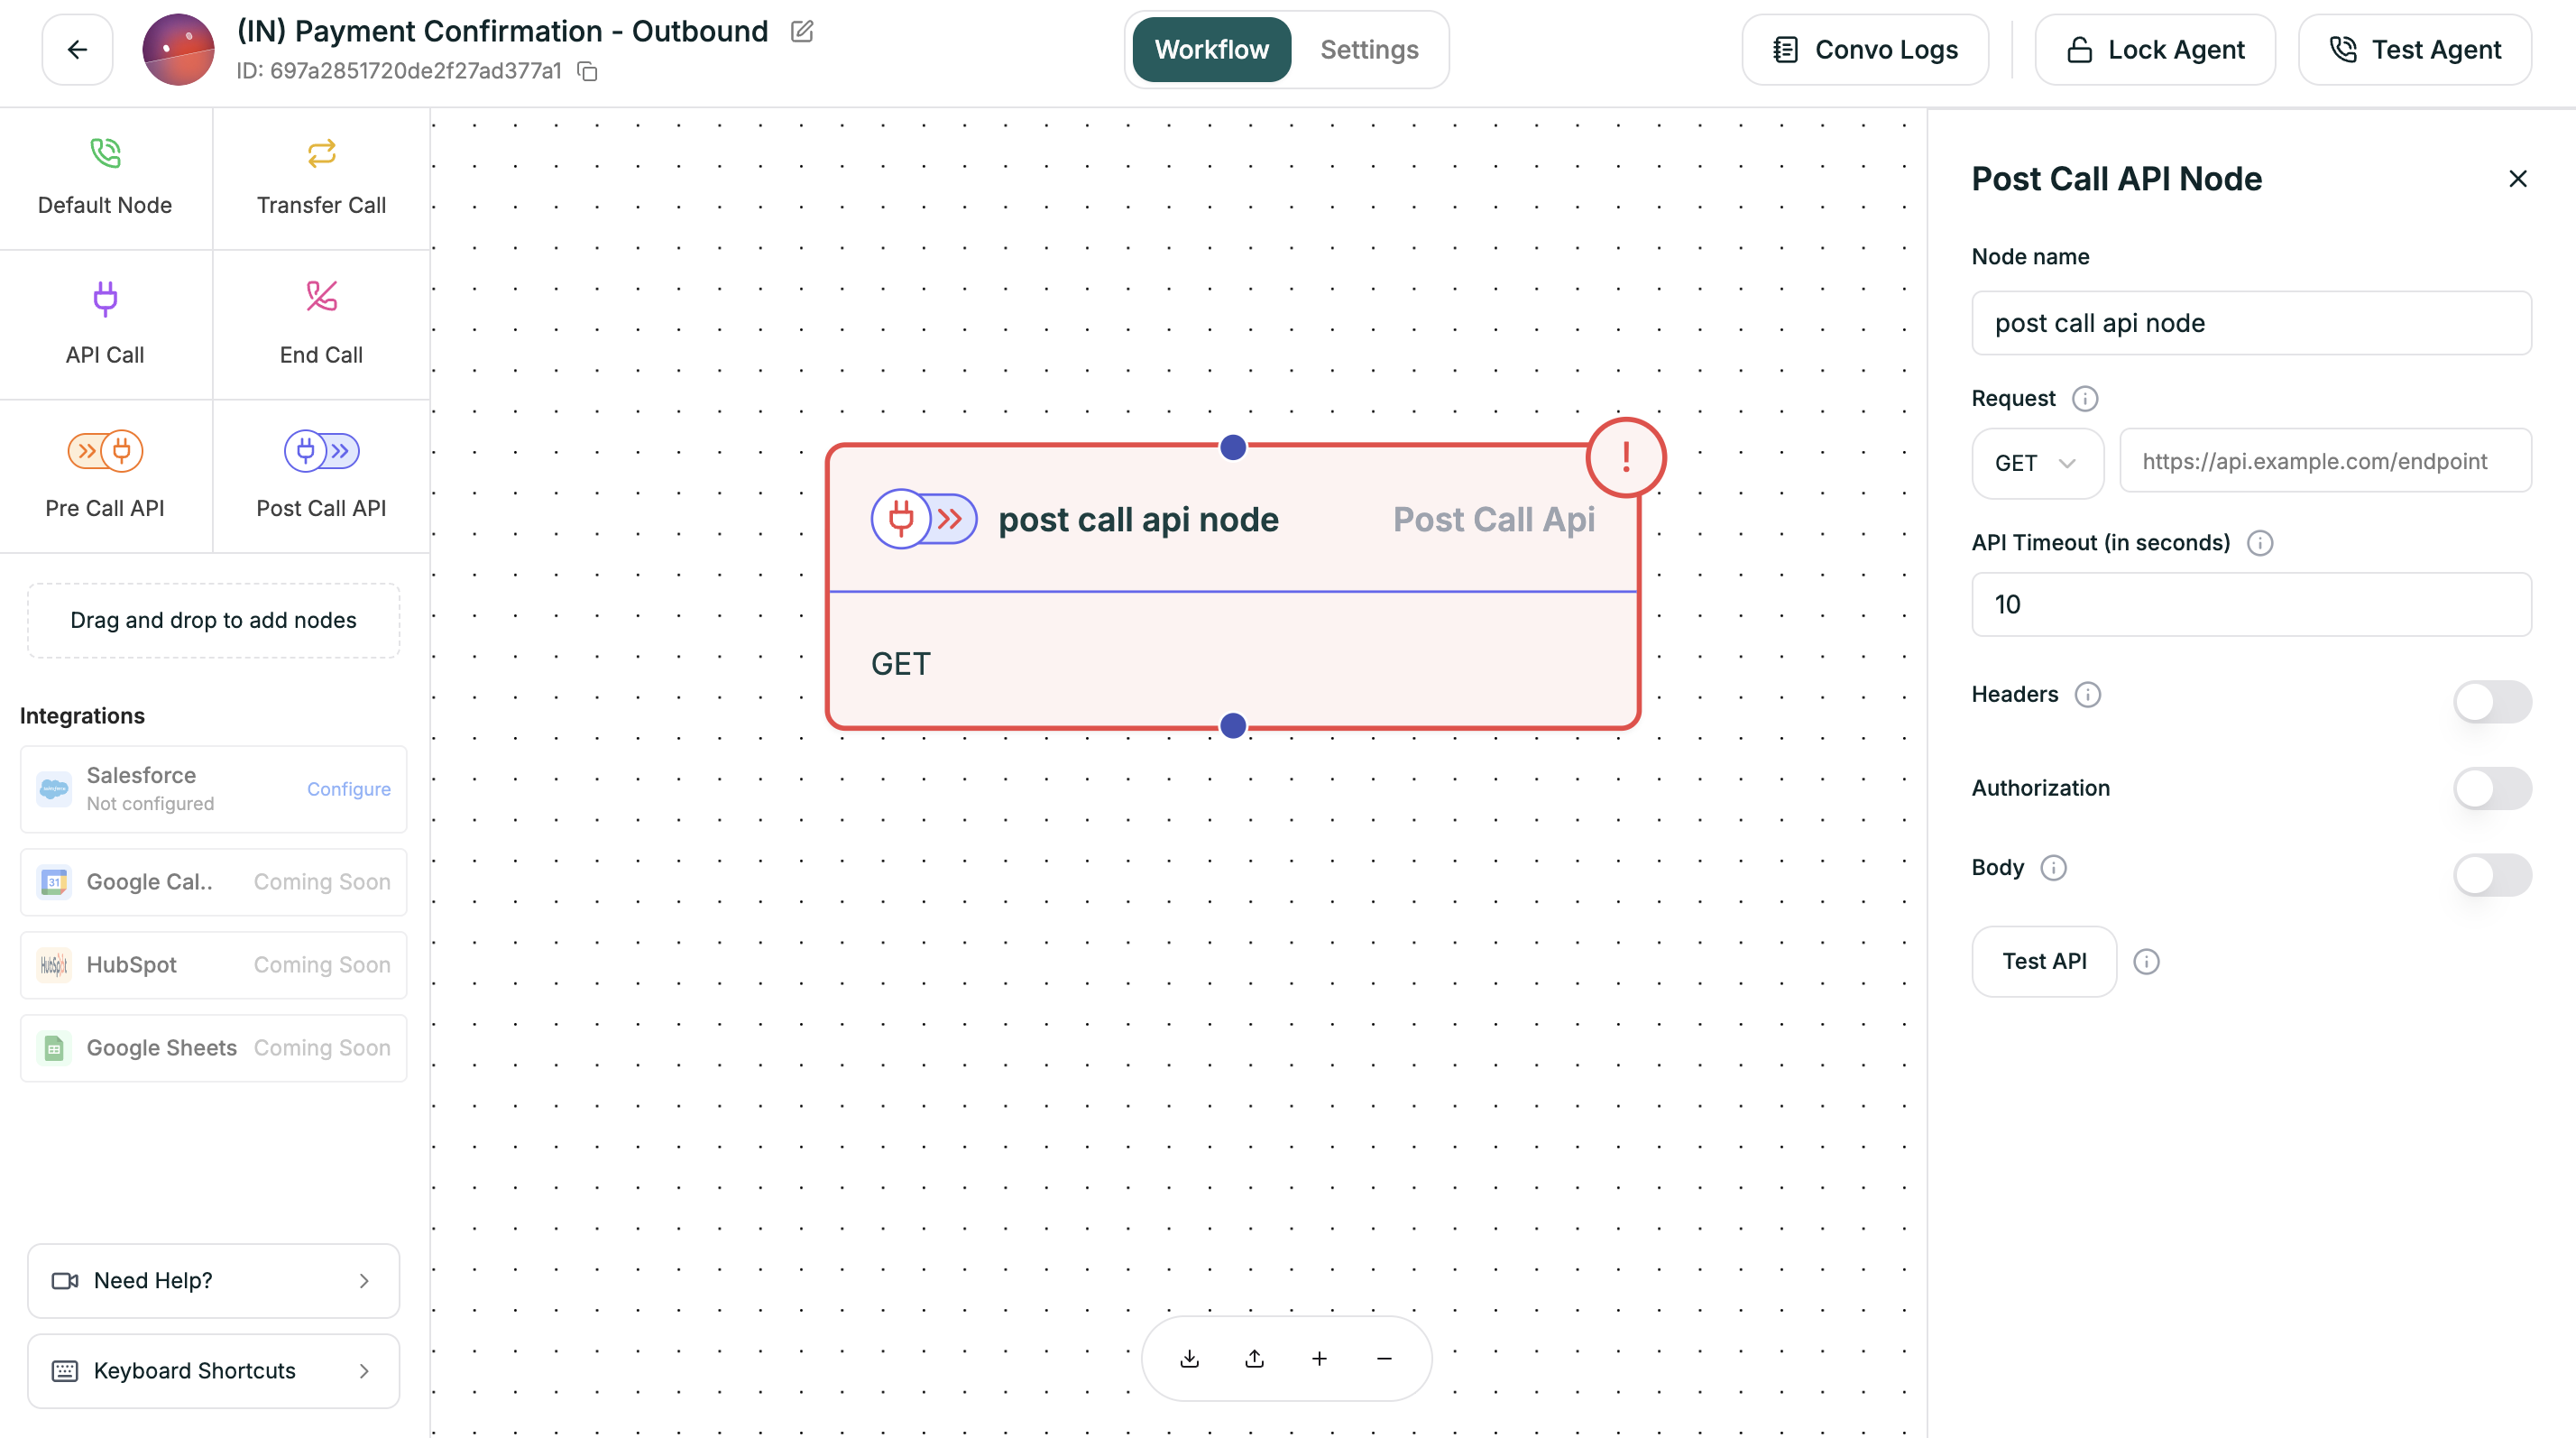
Task: Enable the Headers toggle
Action: [x=2492, y=702]
